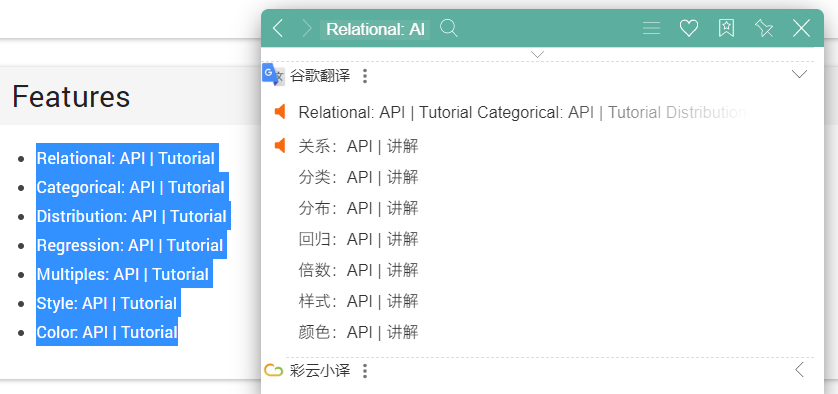Click the search magnifier icon in popup header
838x394 pixels.
tap(449, 28)
